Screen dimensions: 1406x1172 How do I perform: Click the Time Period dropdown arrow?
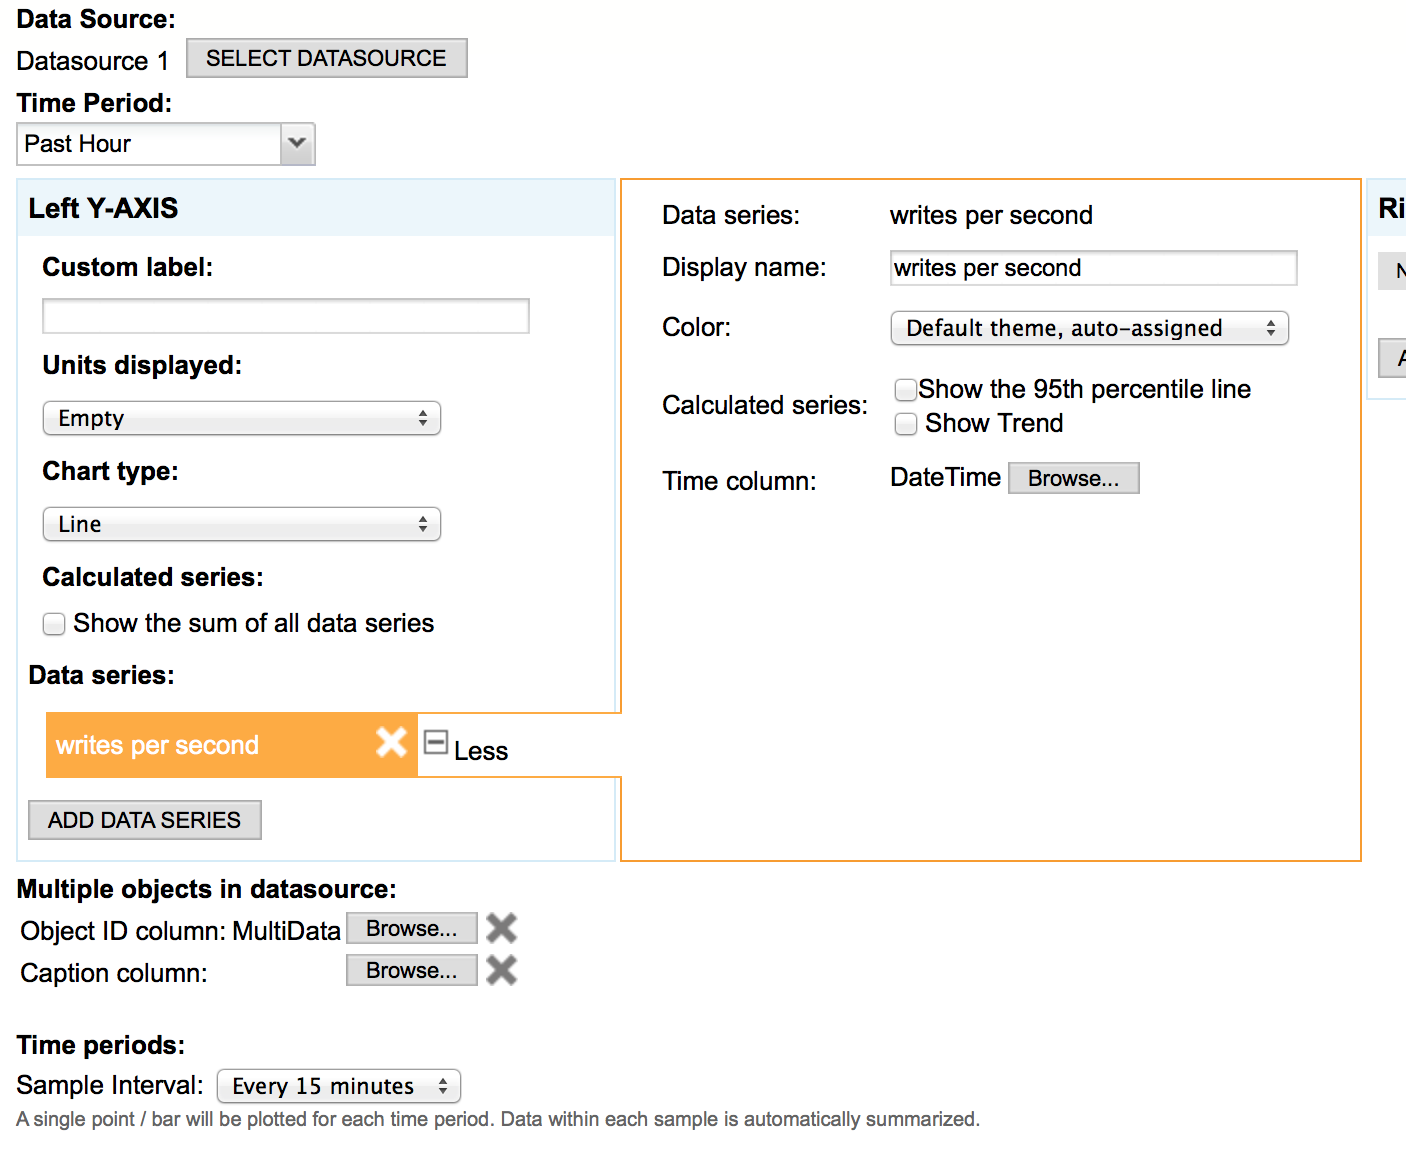coord(297,144)
